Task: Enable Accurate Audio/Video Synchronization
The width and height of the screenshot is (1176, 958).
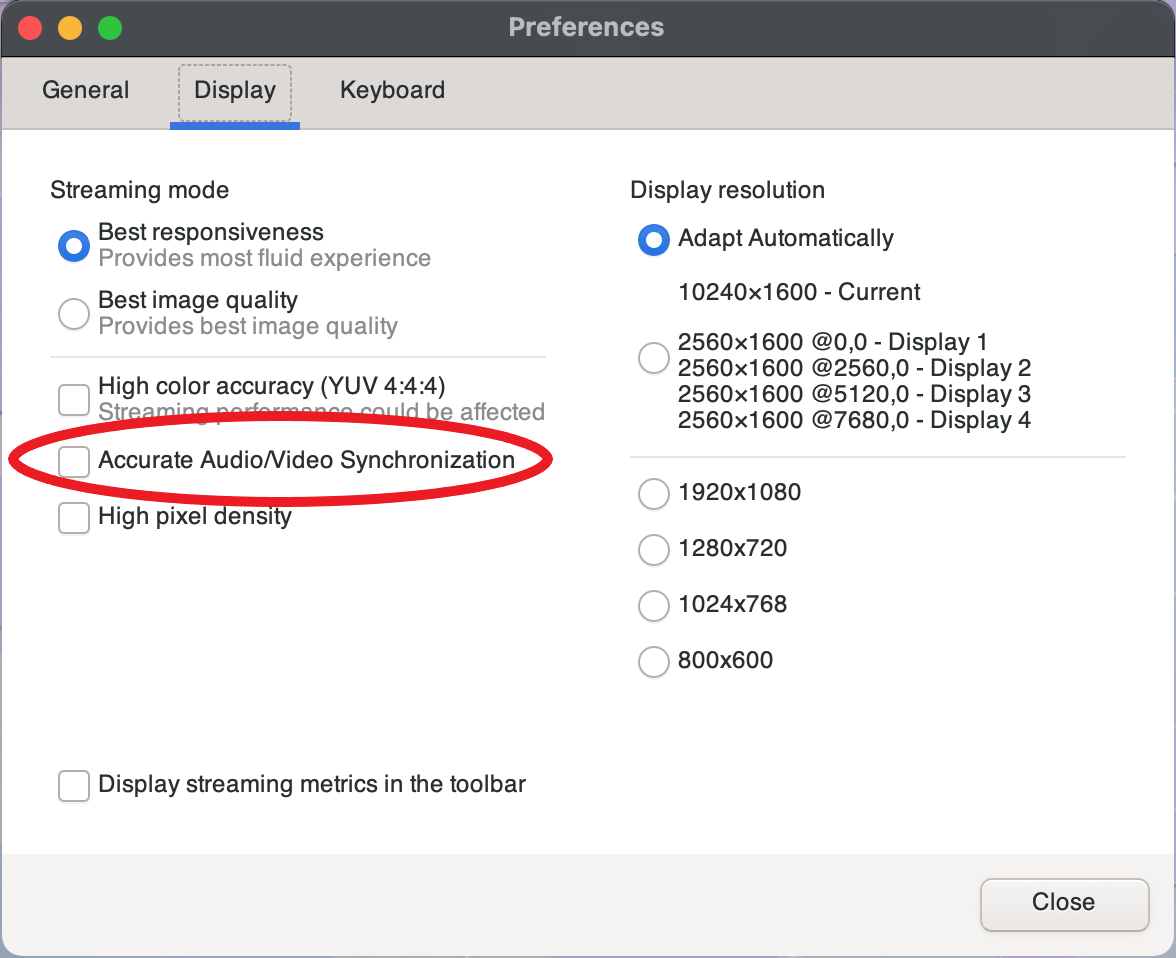Action: (73, 461)
